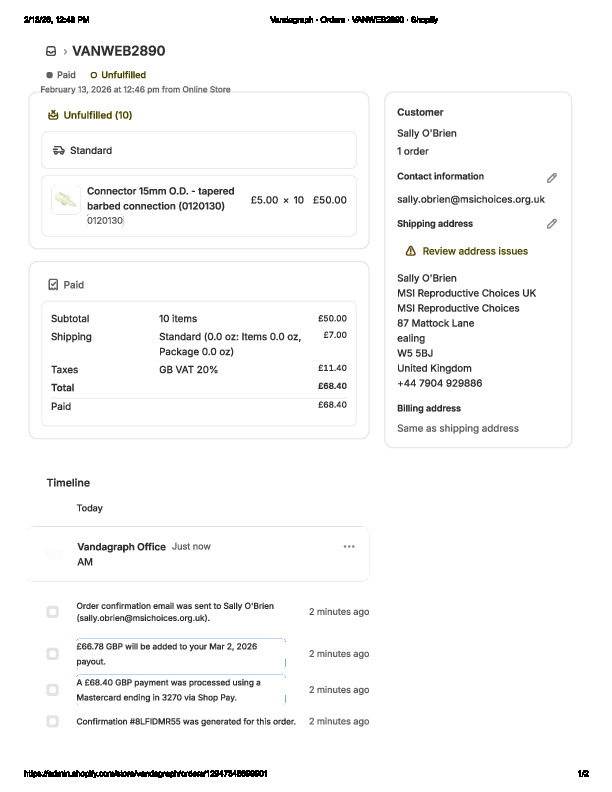Tick the checkbox beside the £66.78 payout event
Screen dimensions: 612x792
(x=53, y=654)
